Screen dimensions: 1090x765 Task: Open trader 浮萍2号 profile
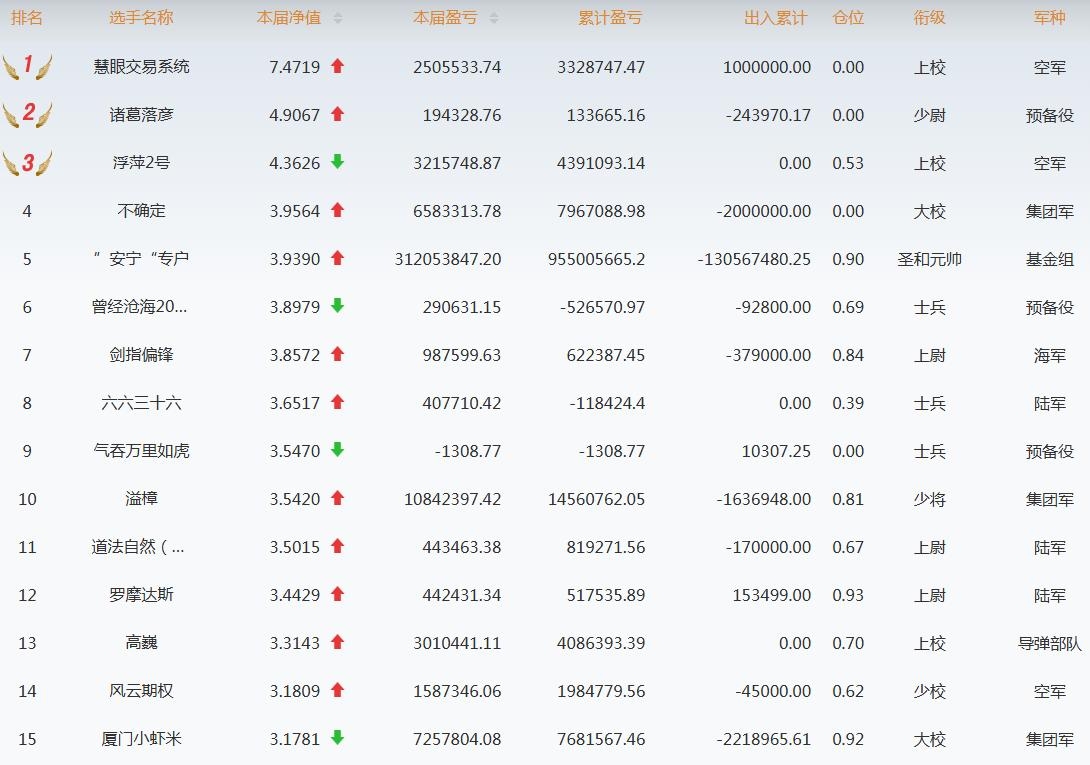pos(141,163)
